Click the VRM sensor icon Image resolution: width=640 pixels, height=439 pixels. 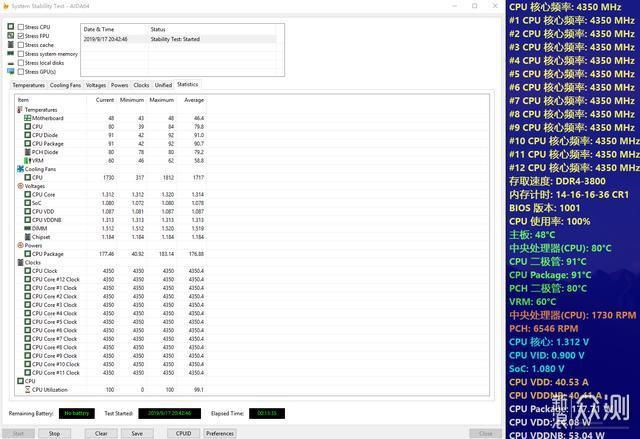[x=27, y=160]
